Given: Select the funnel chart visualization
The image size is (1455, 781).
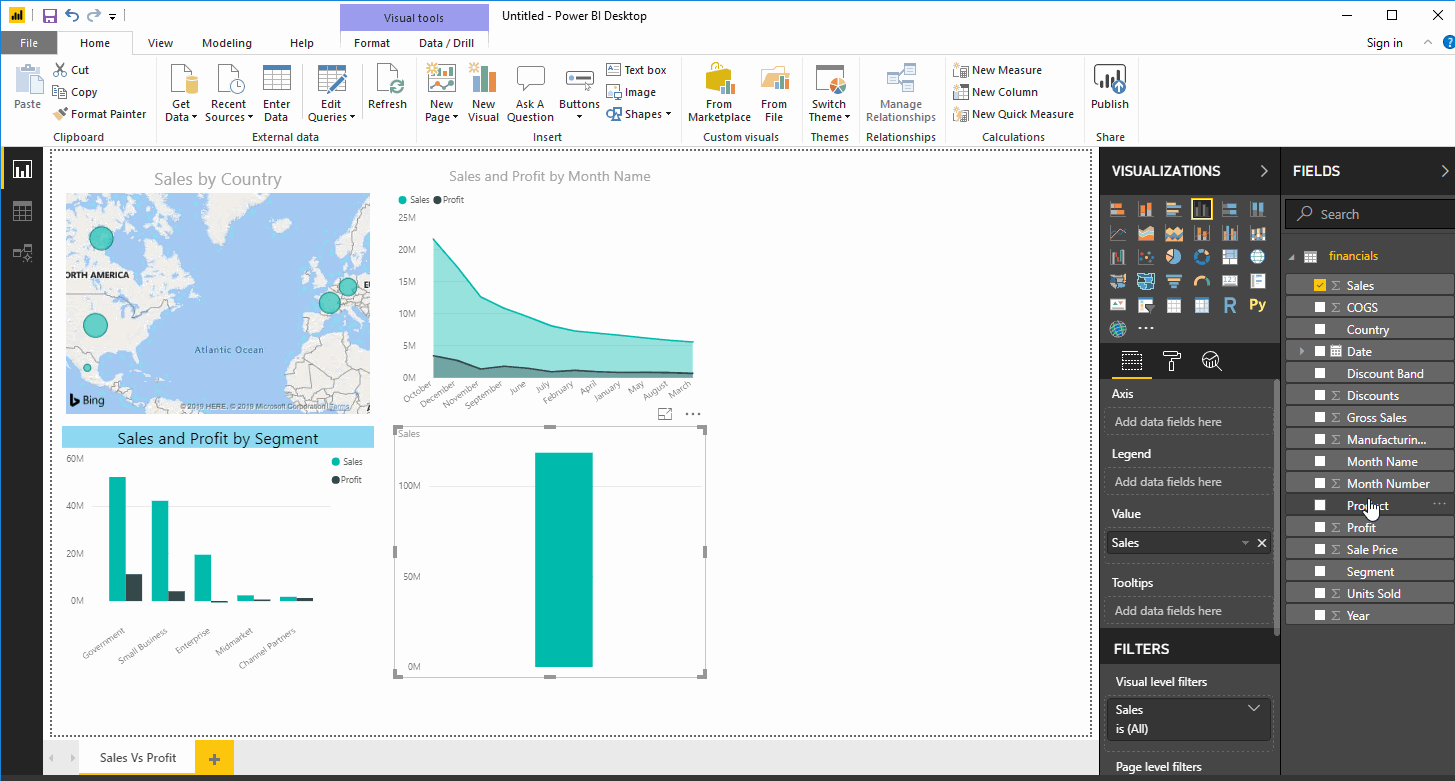Looking at the screenshot, I should [1174, 281].
